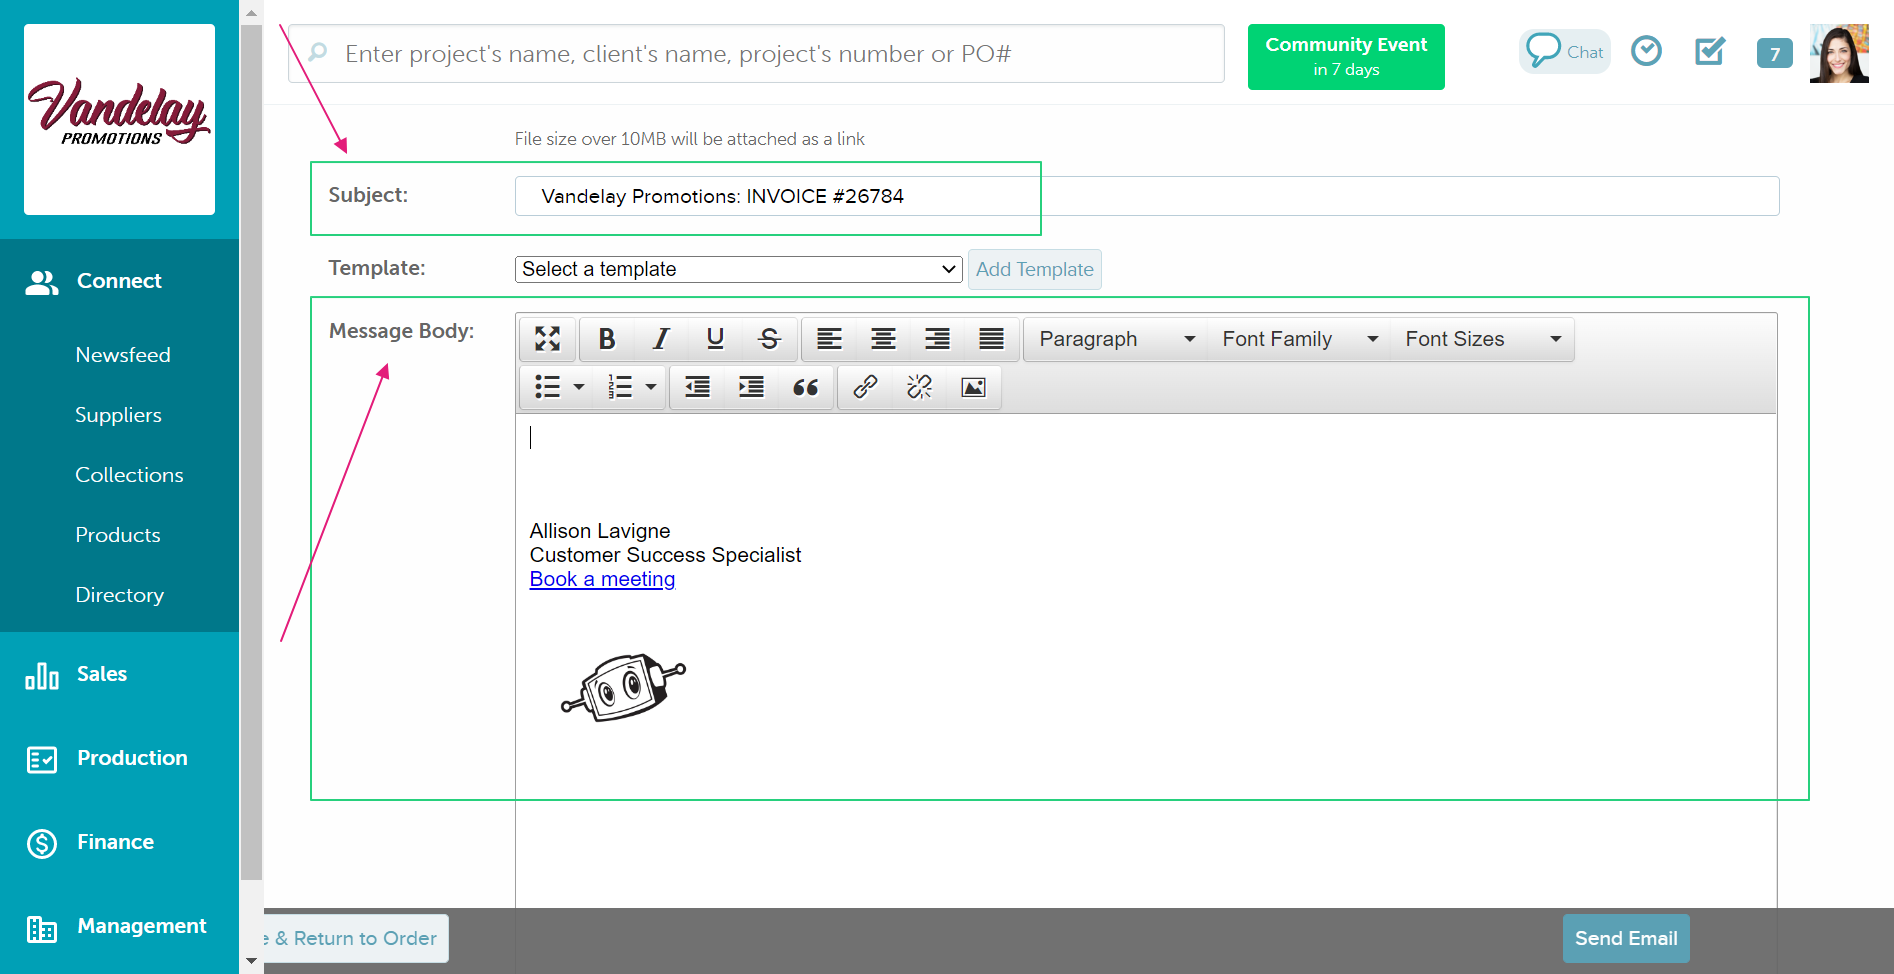
Task: Insert an image
Action: 973,387
